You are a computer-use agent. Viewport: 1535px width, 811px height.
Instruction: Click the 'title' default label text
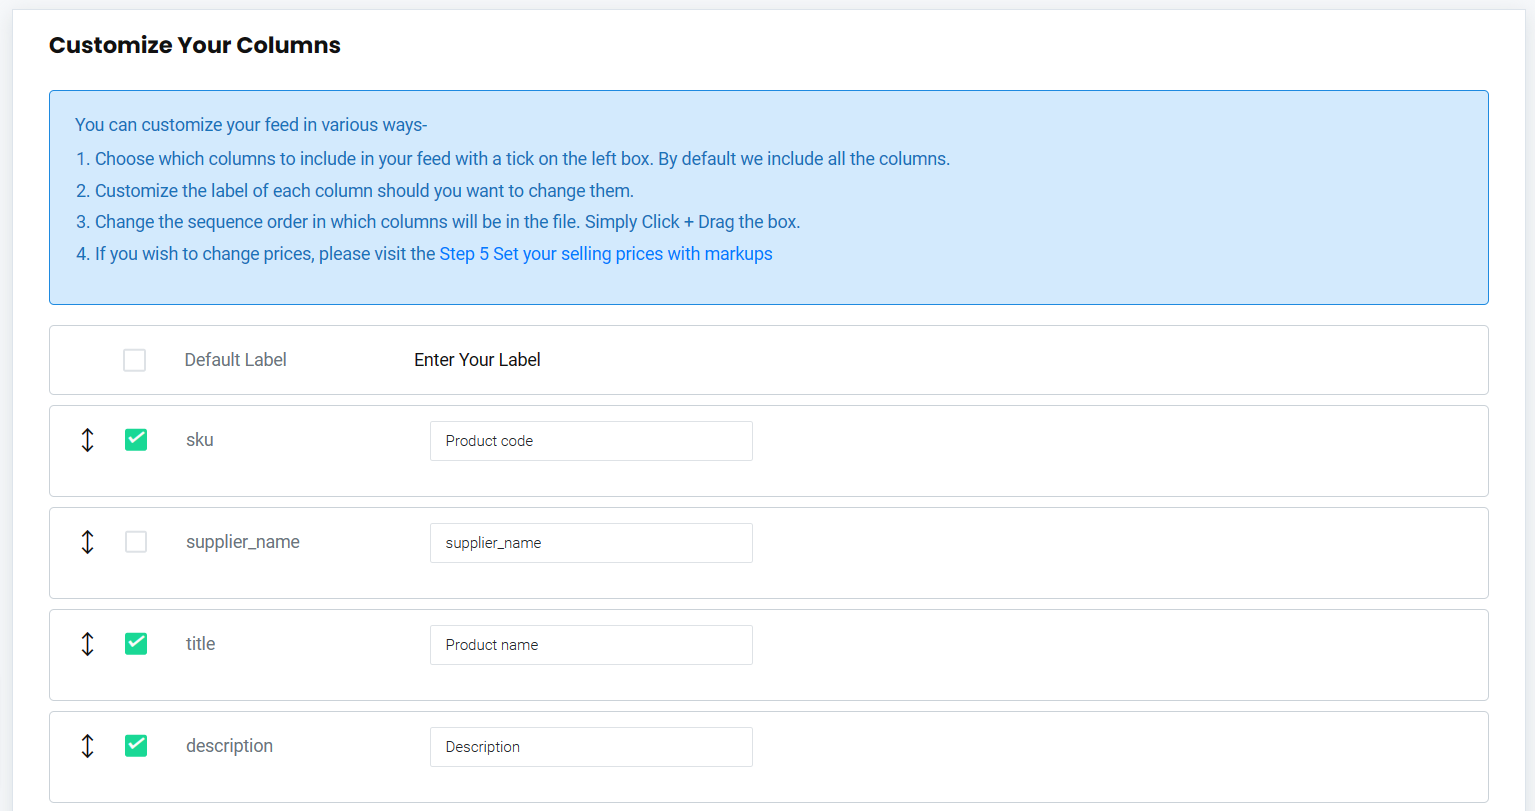coord(201,644)
